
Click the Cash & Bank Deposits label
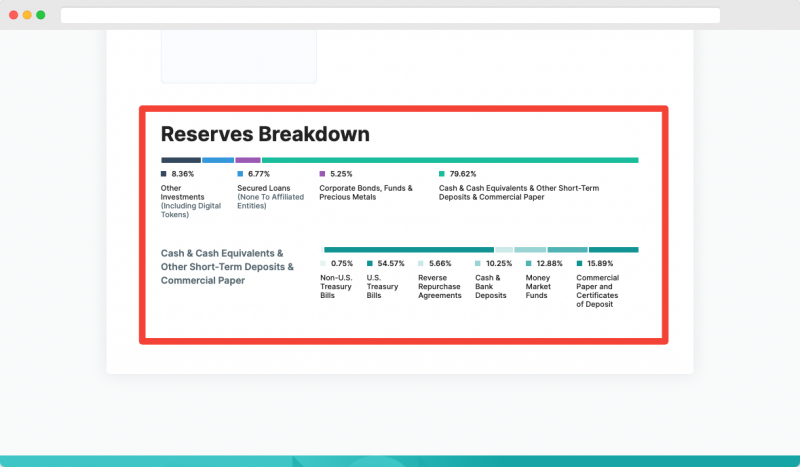[x=491, y=287]
